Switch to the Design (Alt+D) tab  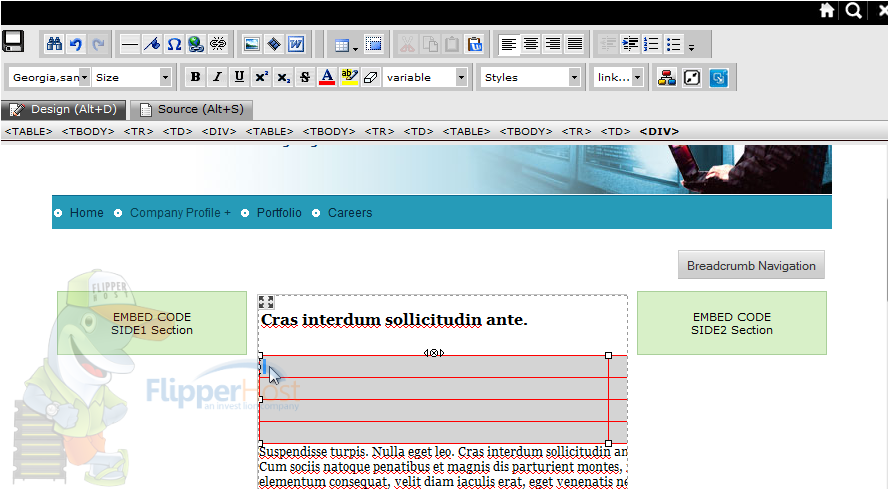pyautogui.click(x=64, y=109)
